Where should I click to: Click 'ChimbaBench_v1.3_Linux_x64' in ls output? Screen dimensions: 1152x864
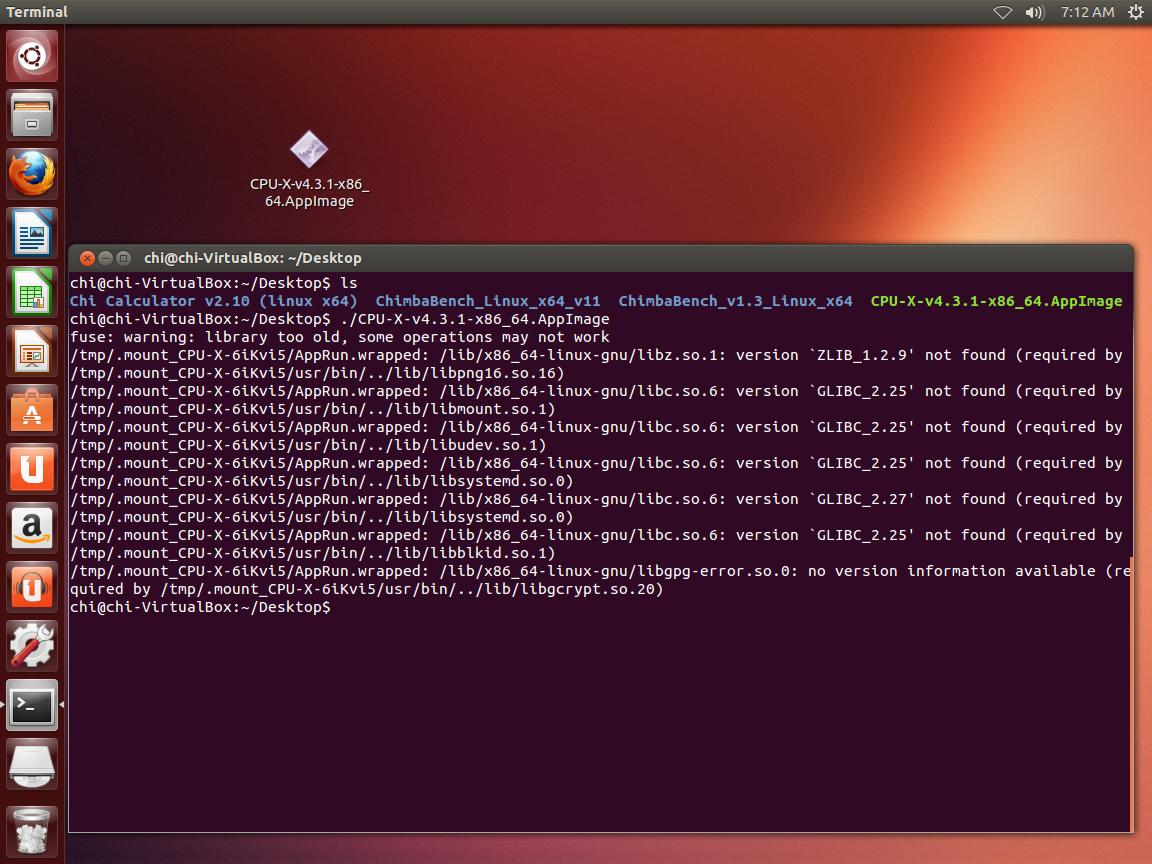click(x=735, y=301)
